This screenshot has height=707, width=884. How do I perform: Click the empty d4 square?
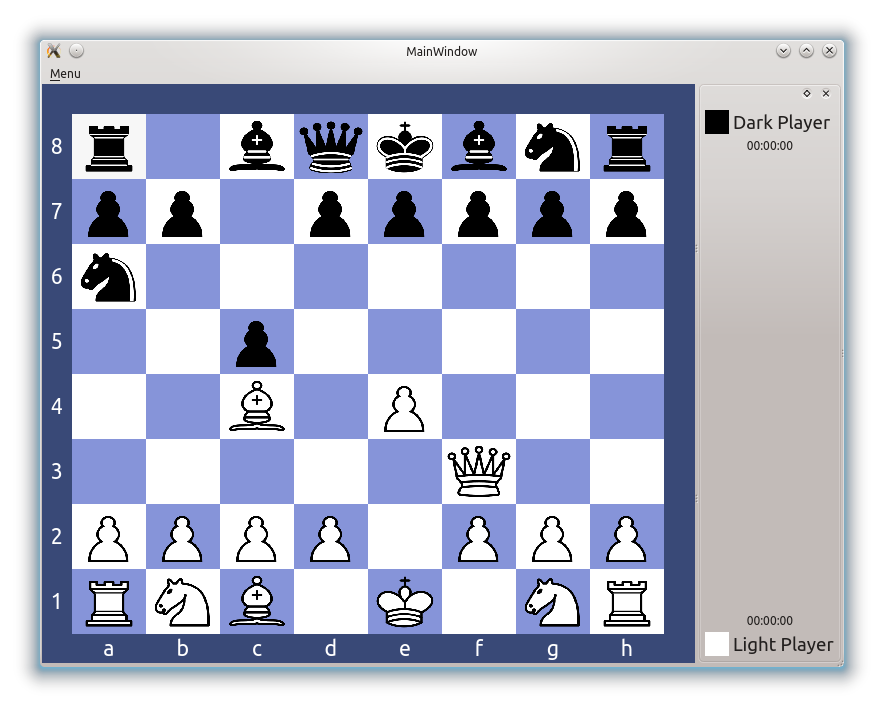click(x=331, y=406)
